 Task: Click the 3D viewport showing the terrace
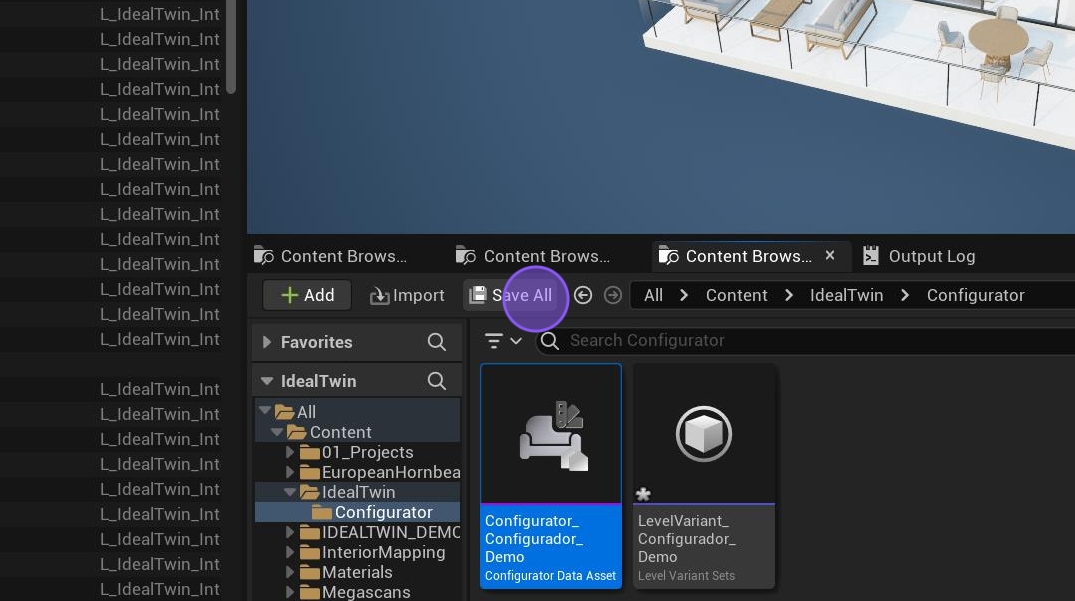(x=661, y=116)
